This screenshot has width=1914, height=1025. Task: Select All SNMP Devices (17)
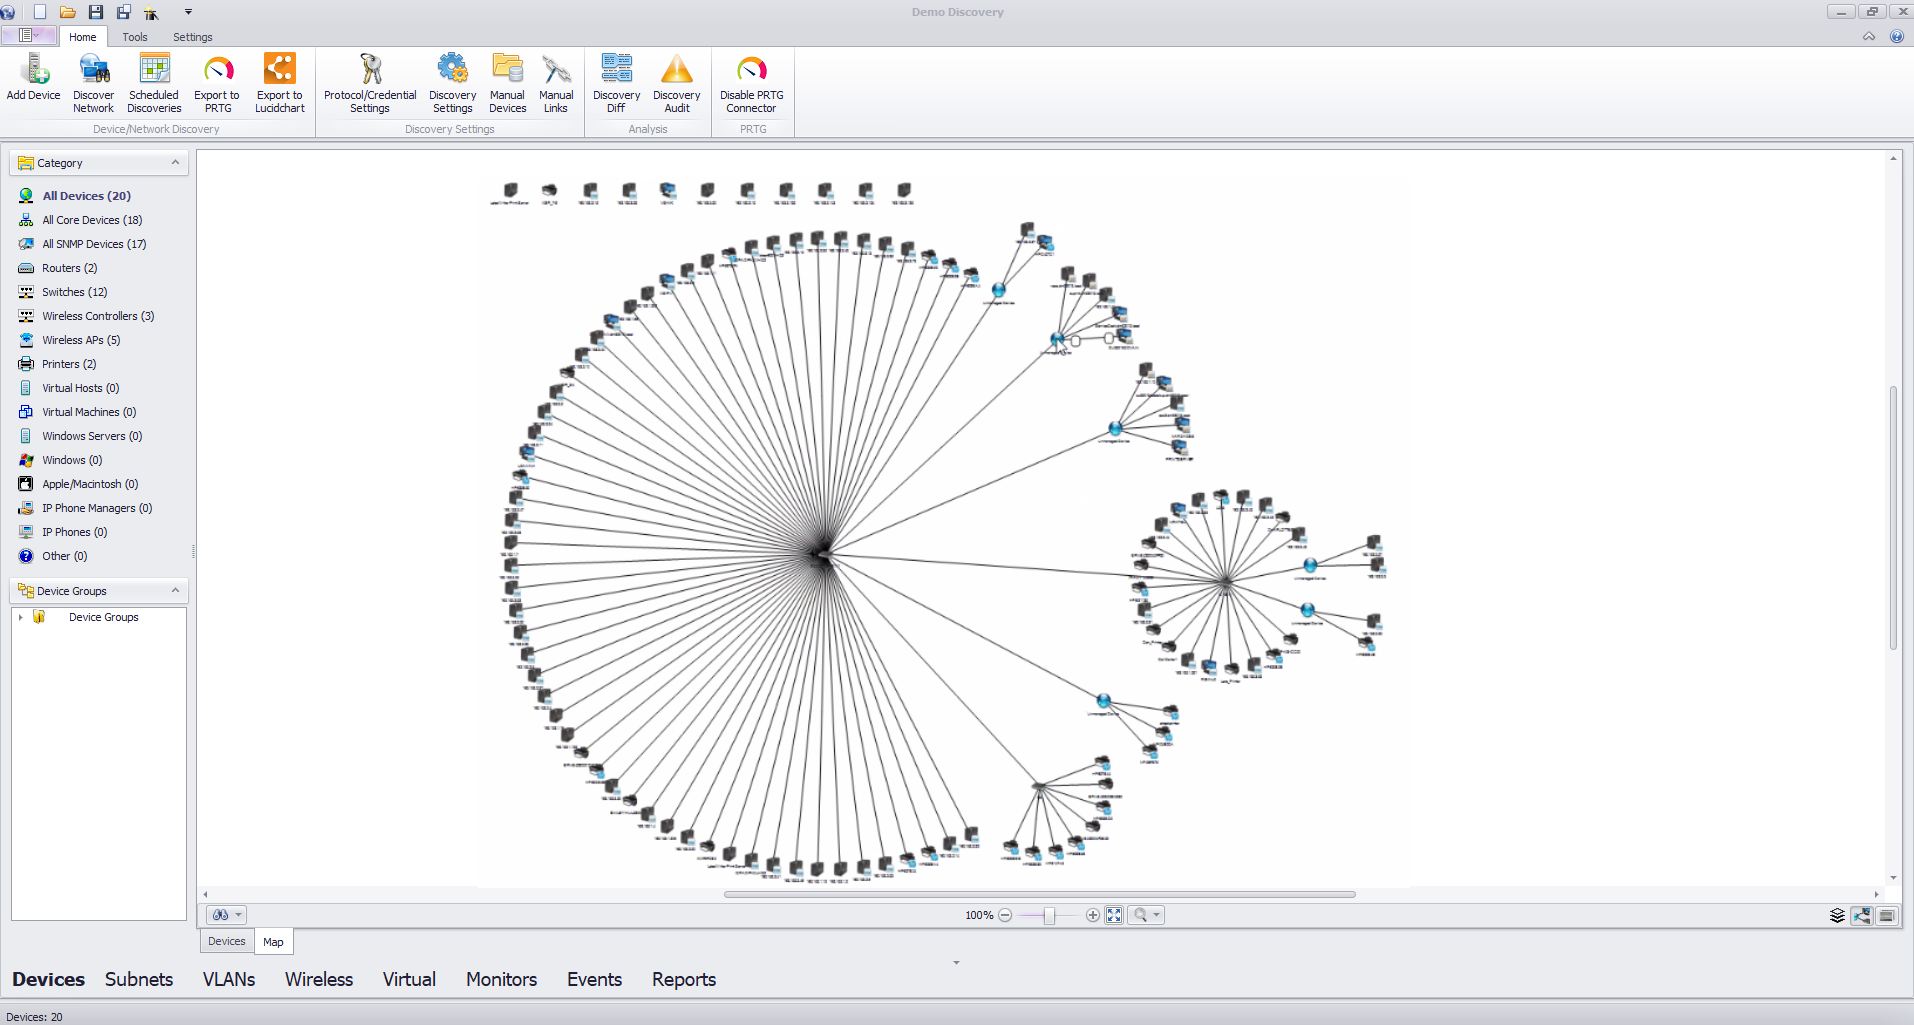coord(94,244)
